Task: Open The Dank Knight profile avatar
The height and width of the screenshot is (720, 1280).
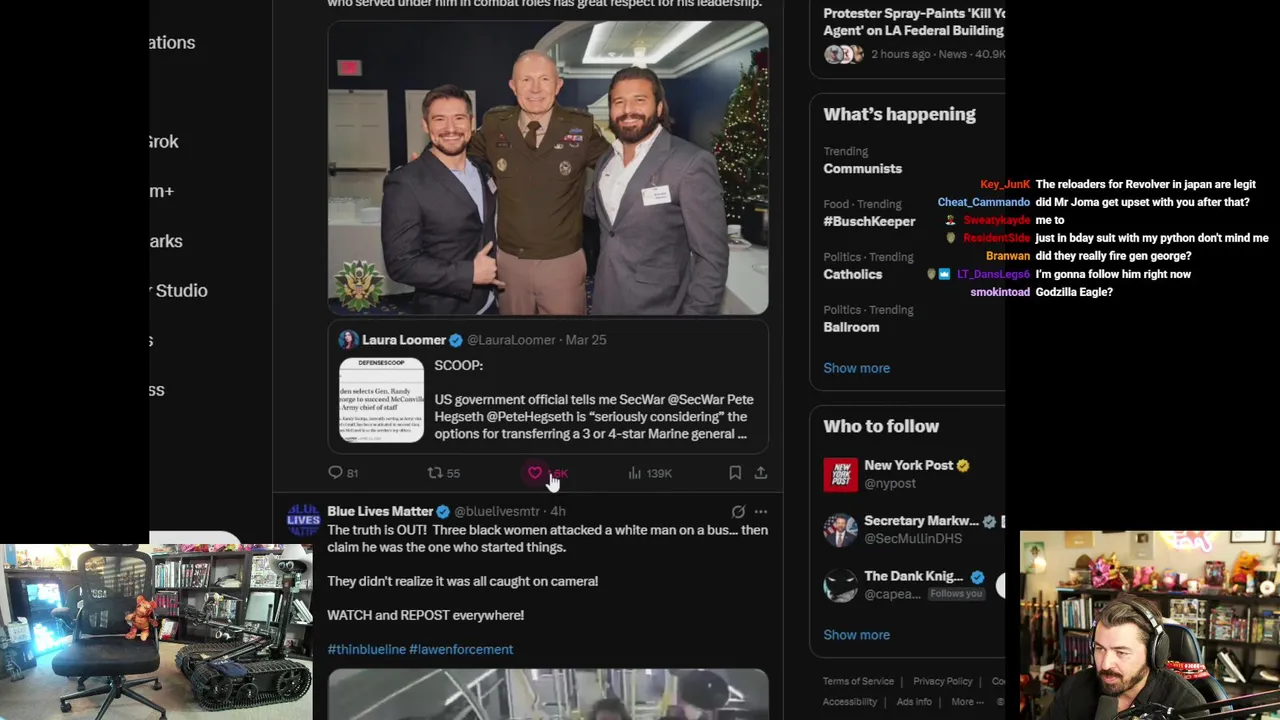Action: click(x=840, y=585)
